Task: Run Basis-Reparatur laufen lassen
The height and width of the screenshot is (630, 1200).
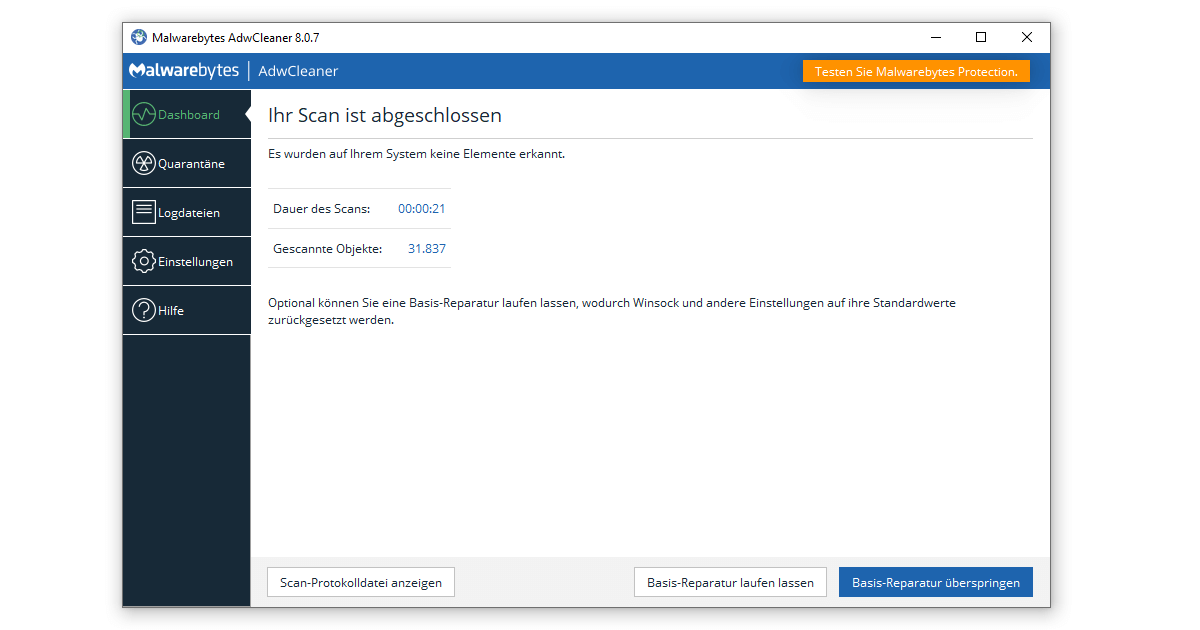Action: coord(730,581)
